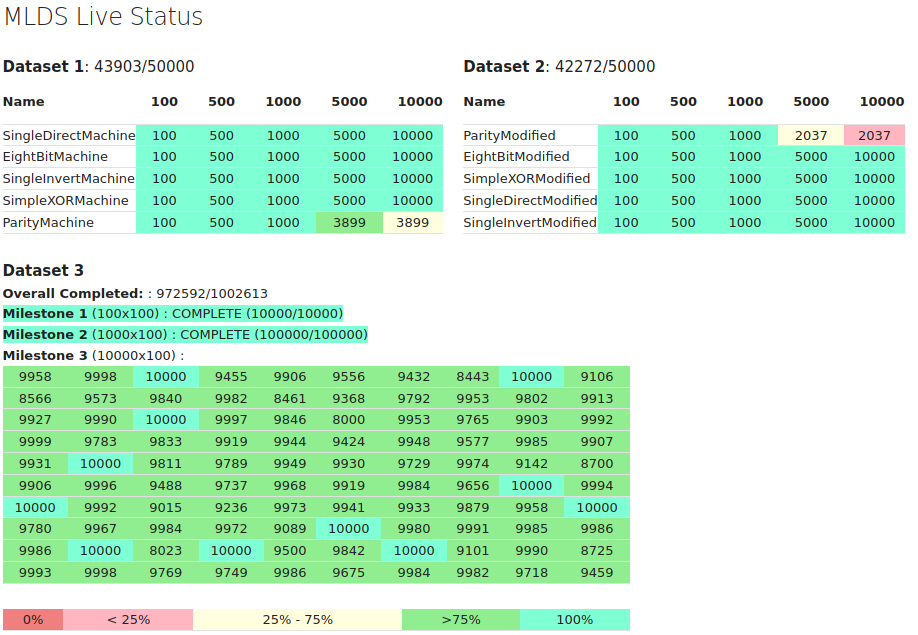Click the 8000 cell in Milestone 3 grid

348,420
